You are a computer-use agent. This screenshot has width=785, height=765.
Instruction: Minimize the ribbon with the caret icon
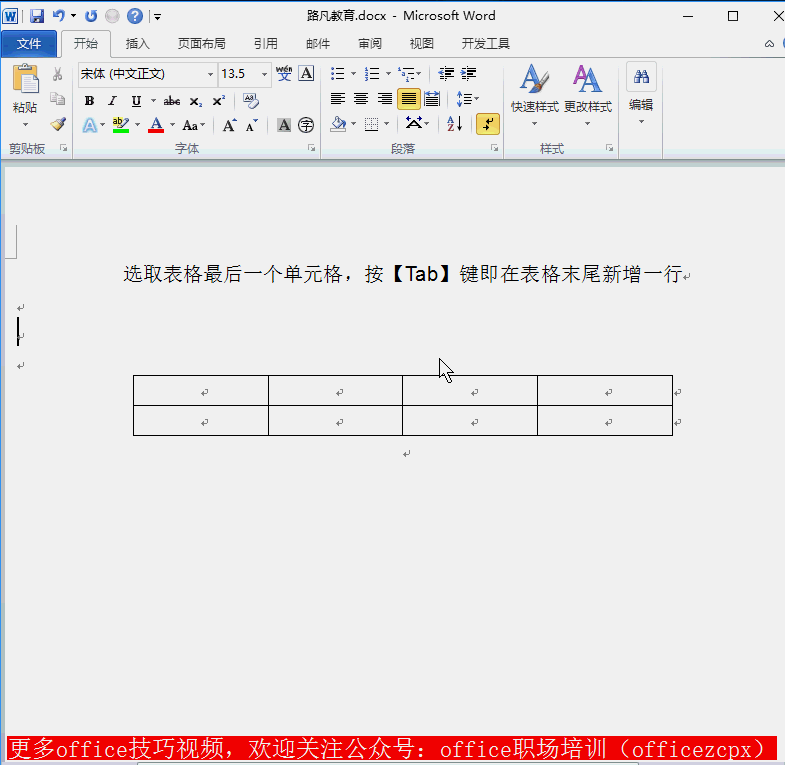769,44
